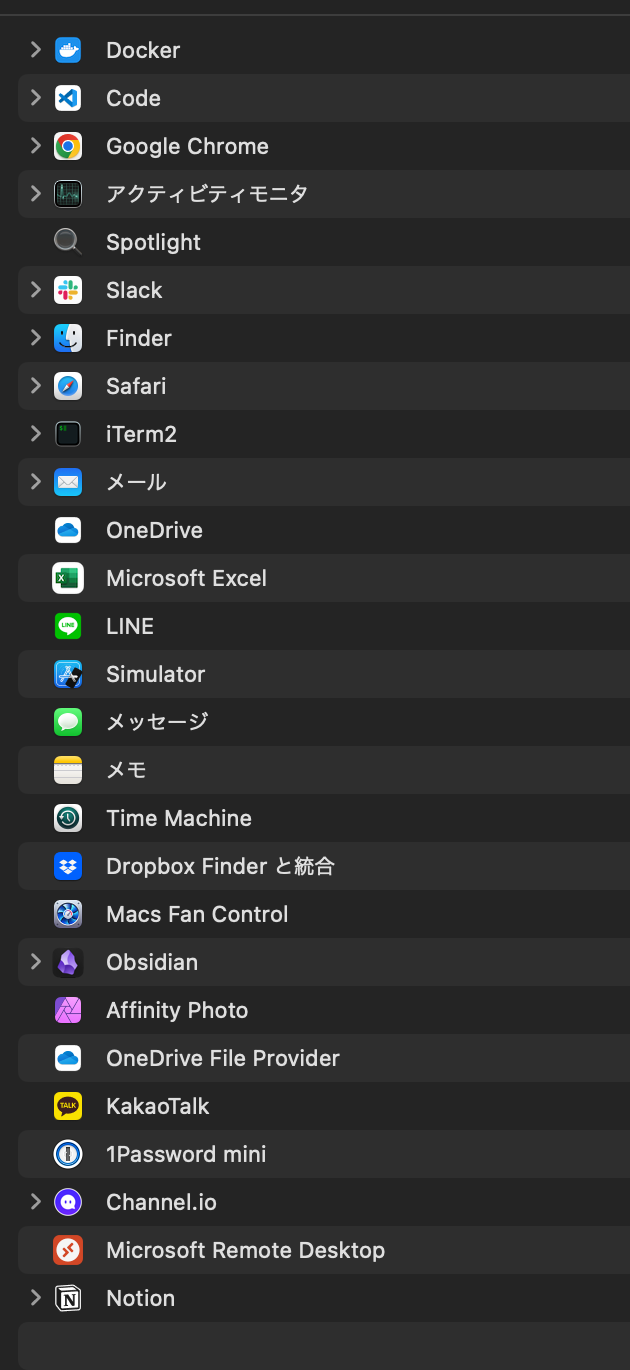Select the OneDrive File Provider text
The width and height of the screenshot is (630, 1370).
(223, 1058)
